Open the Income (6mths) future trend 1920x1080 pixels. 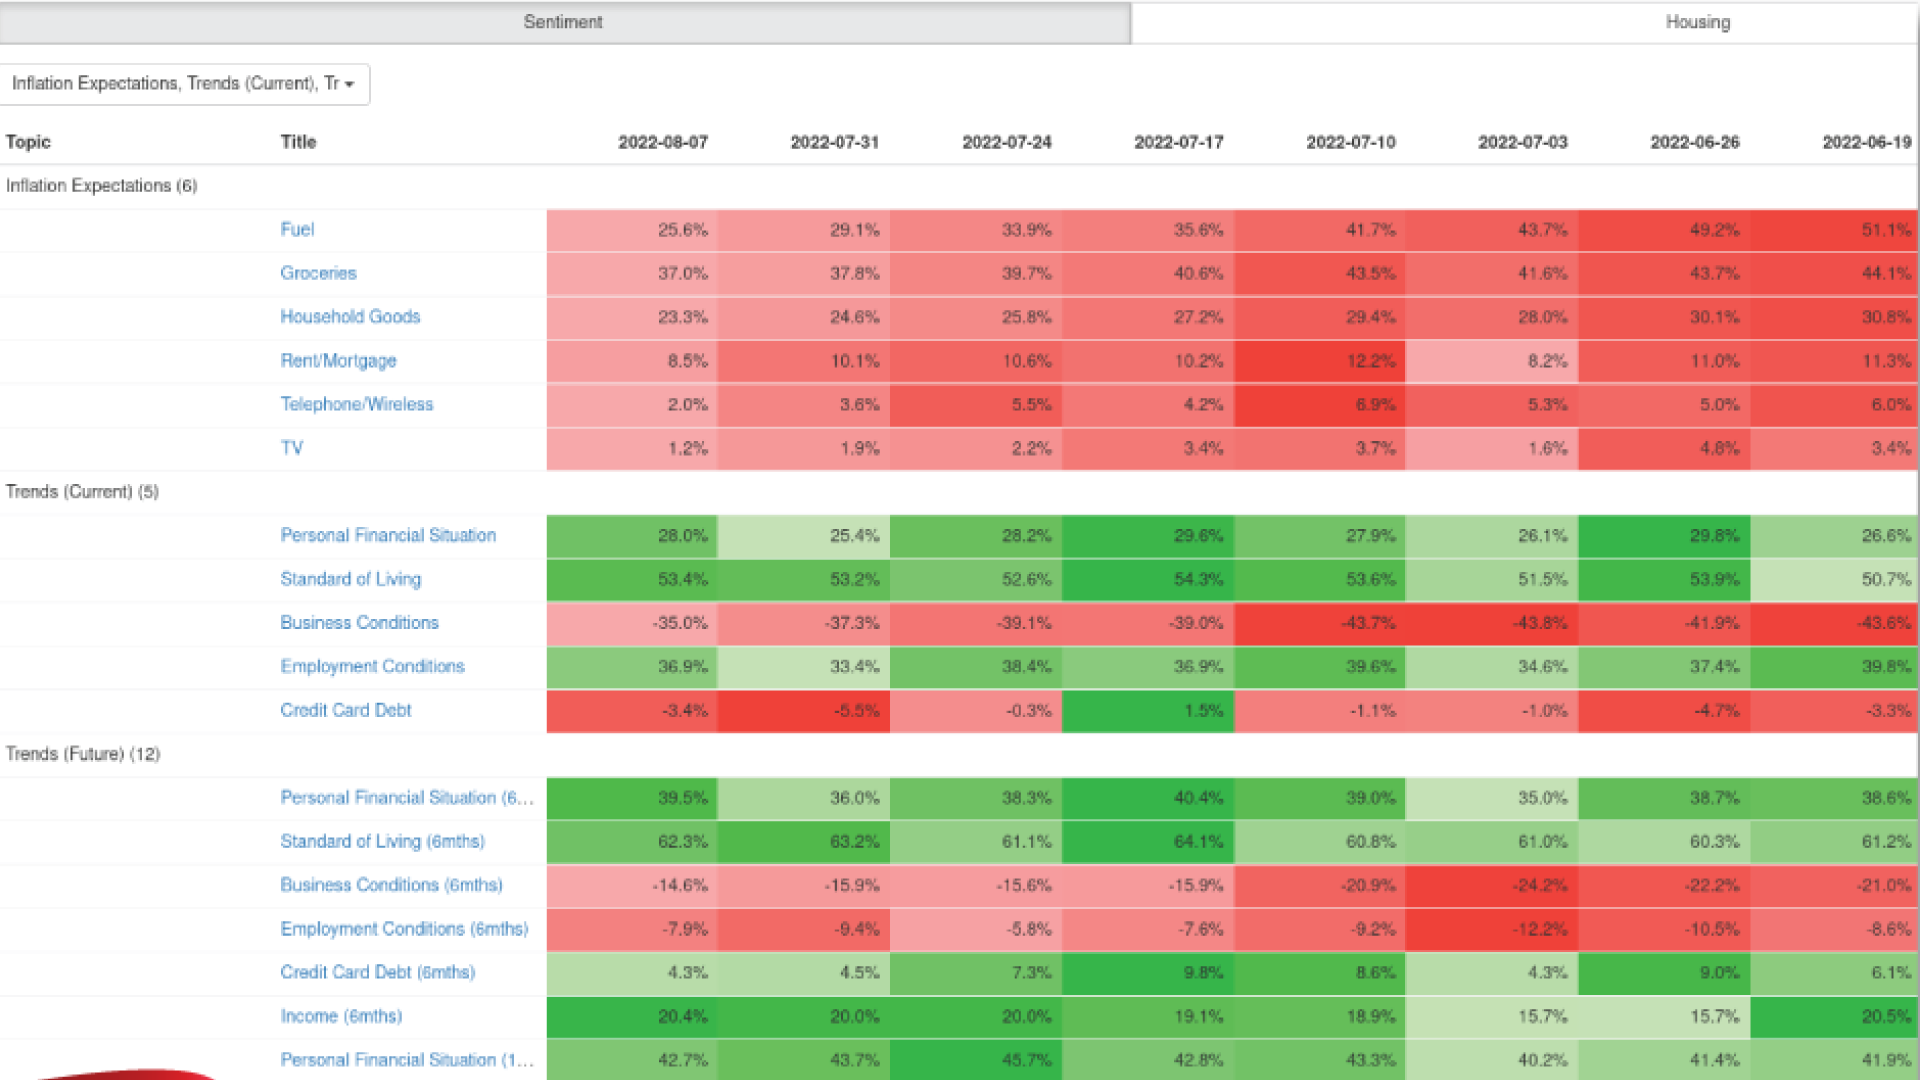pyautogui.click(x=341, y=1016)
